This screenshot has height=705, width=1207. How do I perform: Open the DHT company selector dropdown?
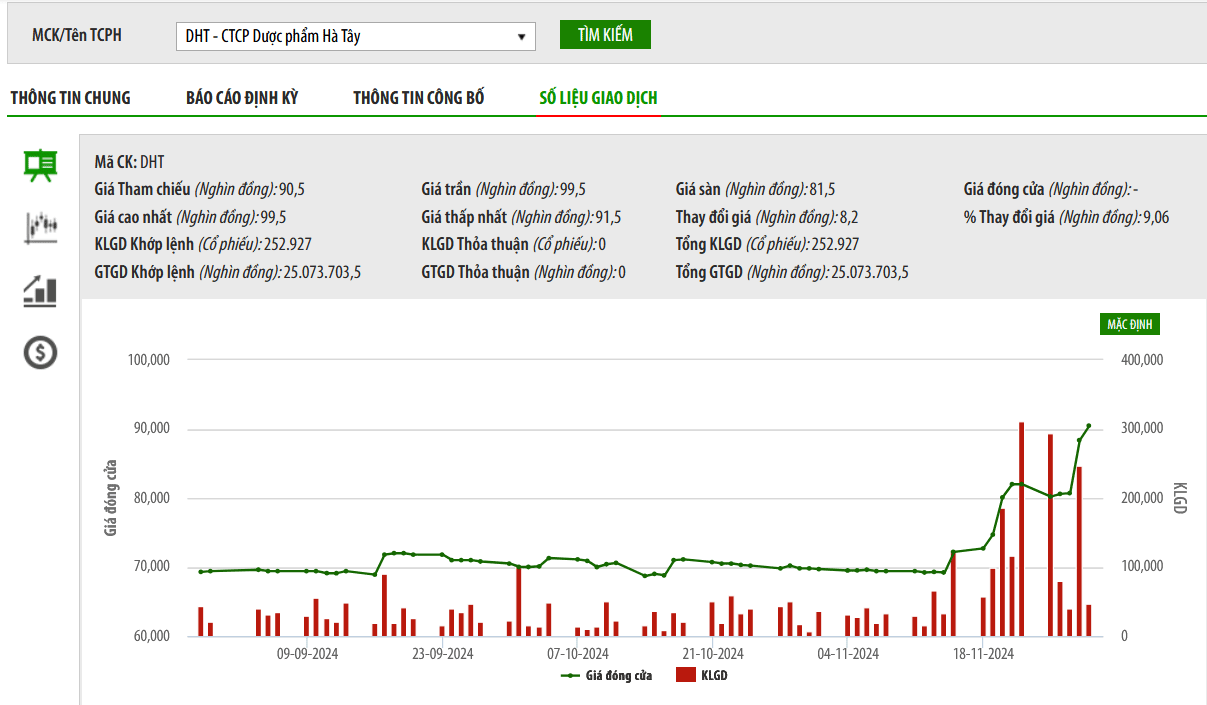pos(355,36)
